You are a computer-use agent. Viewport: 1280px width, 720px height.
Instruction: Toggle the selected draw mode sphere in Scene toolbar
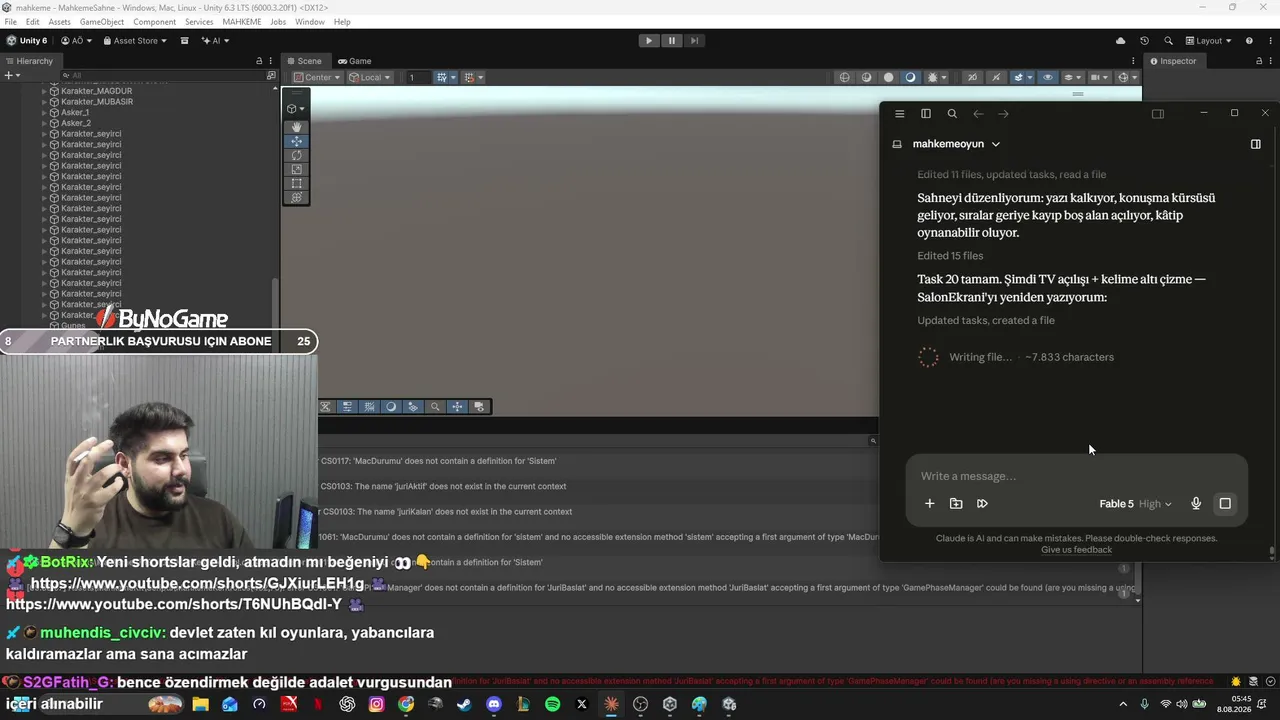pyautogui.click(x=910, y=77)
